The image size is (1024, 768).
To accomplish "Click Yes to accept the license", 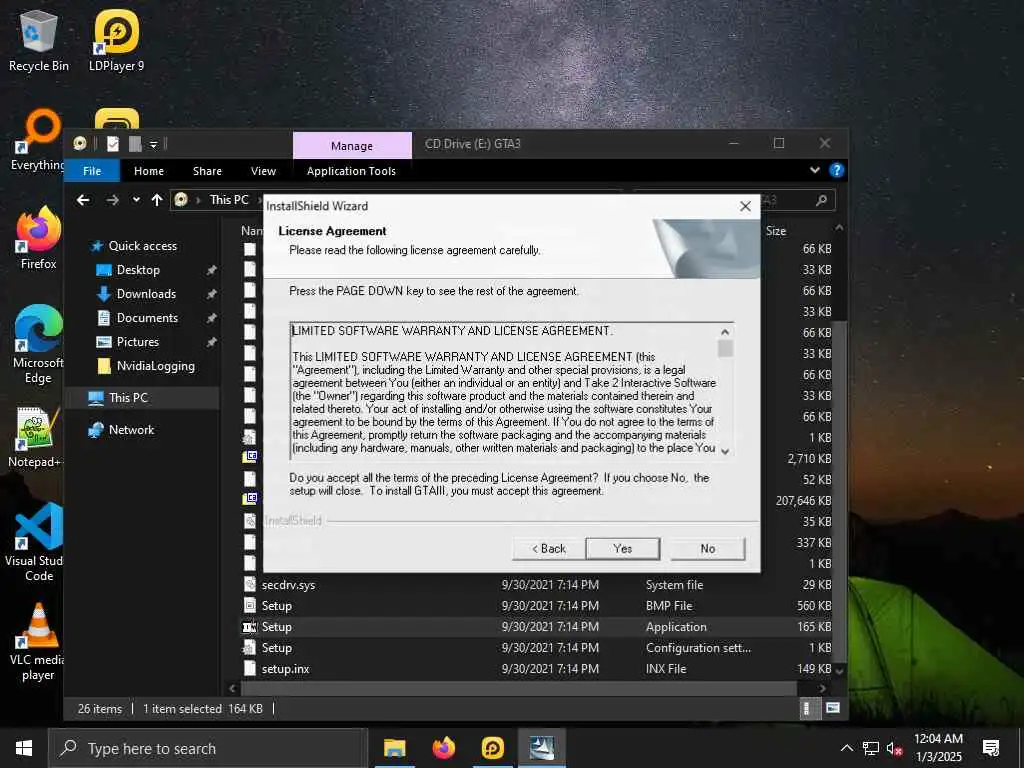I will (622, 549).
